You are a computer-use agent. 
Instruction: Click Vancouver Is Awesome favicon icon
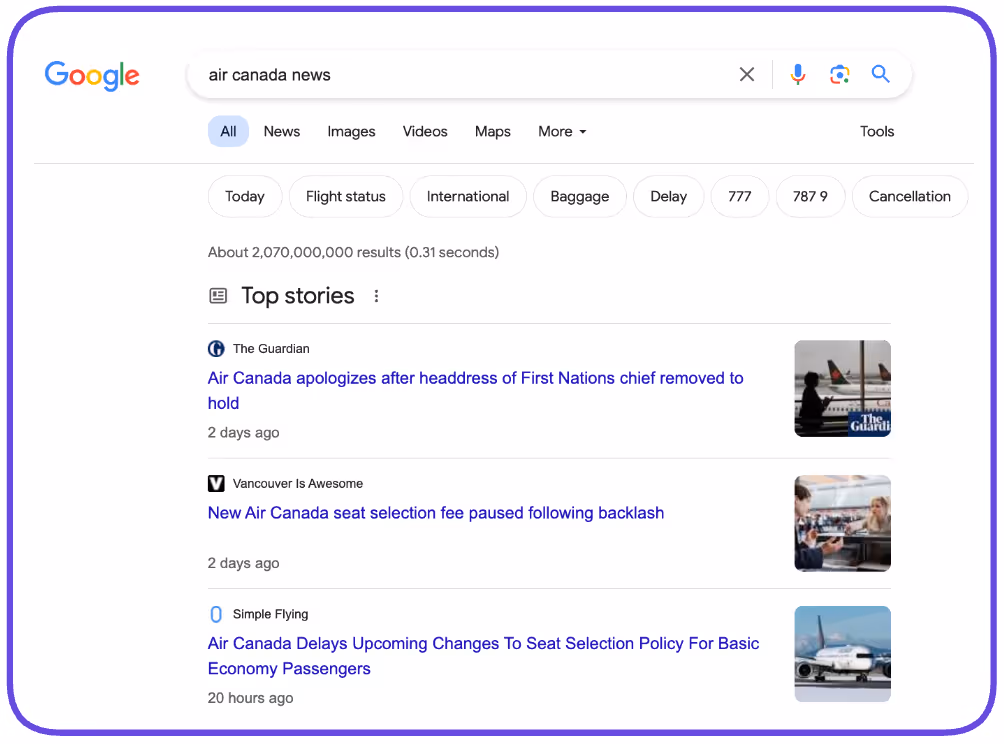[216, 483]
